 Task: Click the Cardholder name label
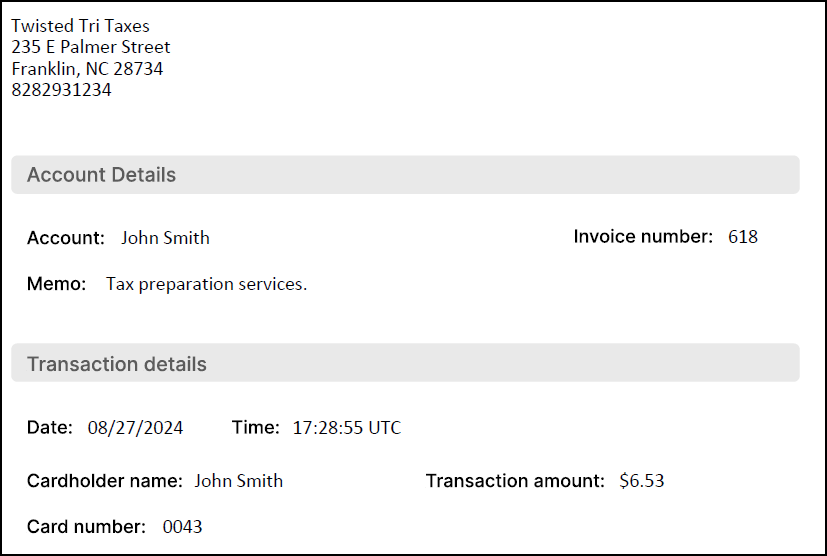tap(104, 481)
